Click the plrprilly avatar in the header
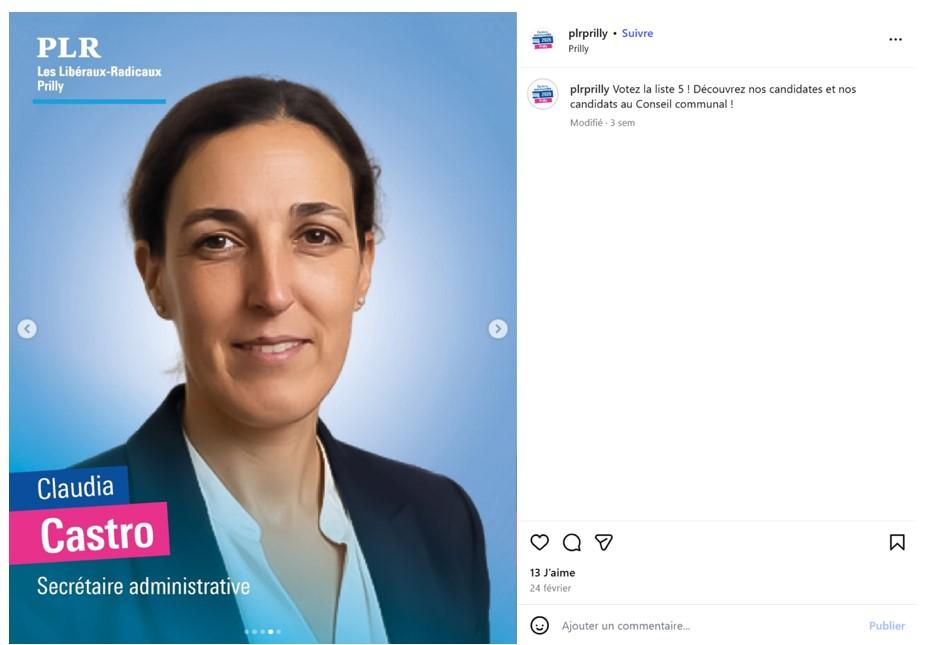This screenshot has height=645, width=934. click(542, 39)
